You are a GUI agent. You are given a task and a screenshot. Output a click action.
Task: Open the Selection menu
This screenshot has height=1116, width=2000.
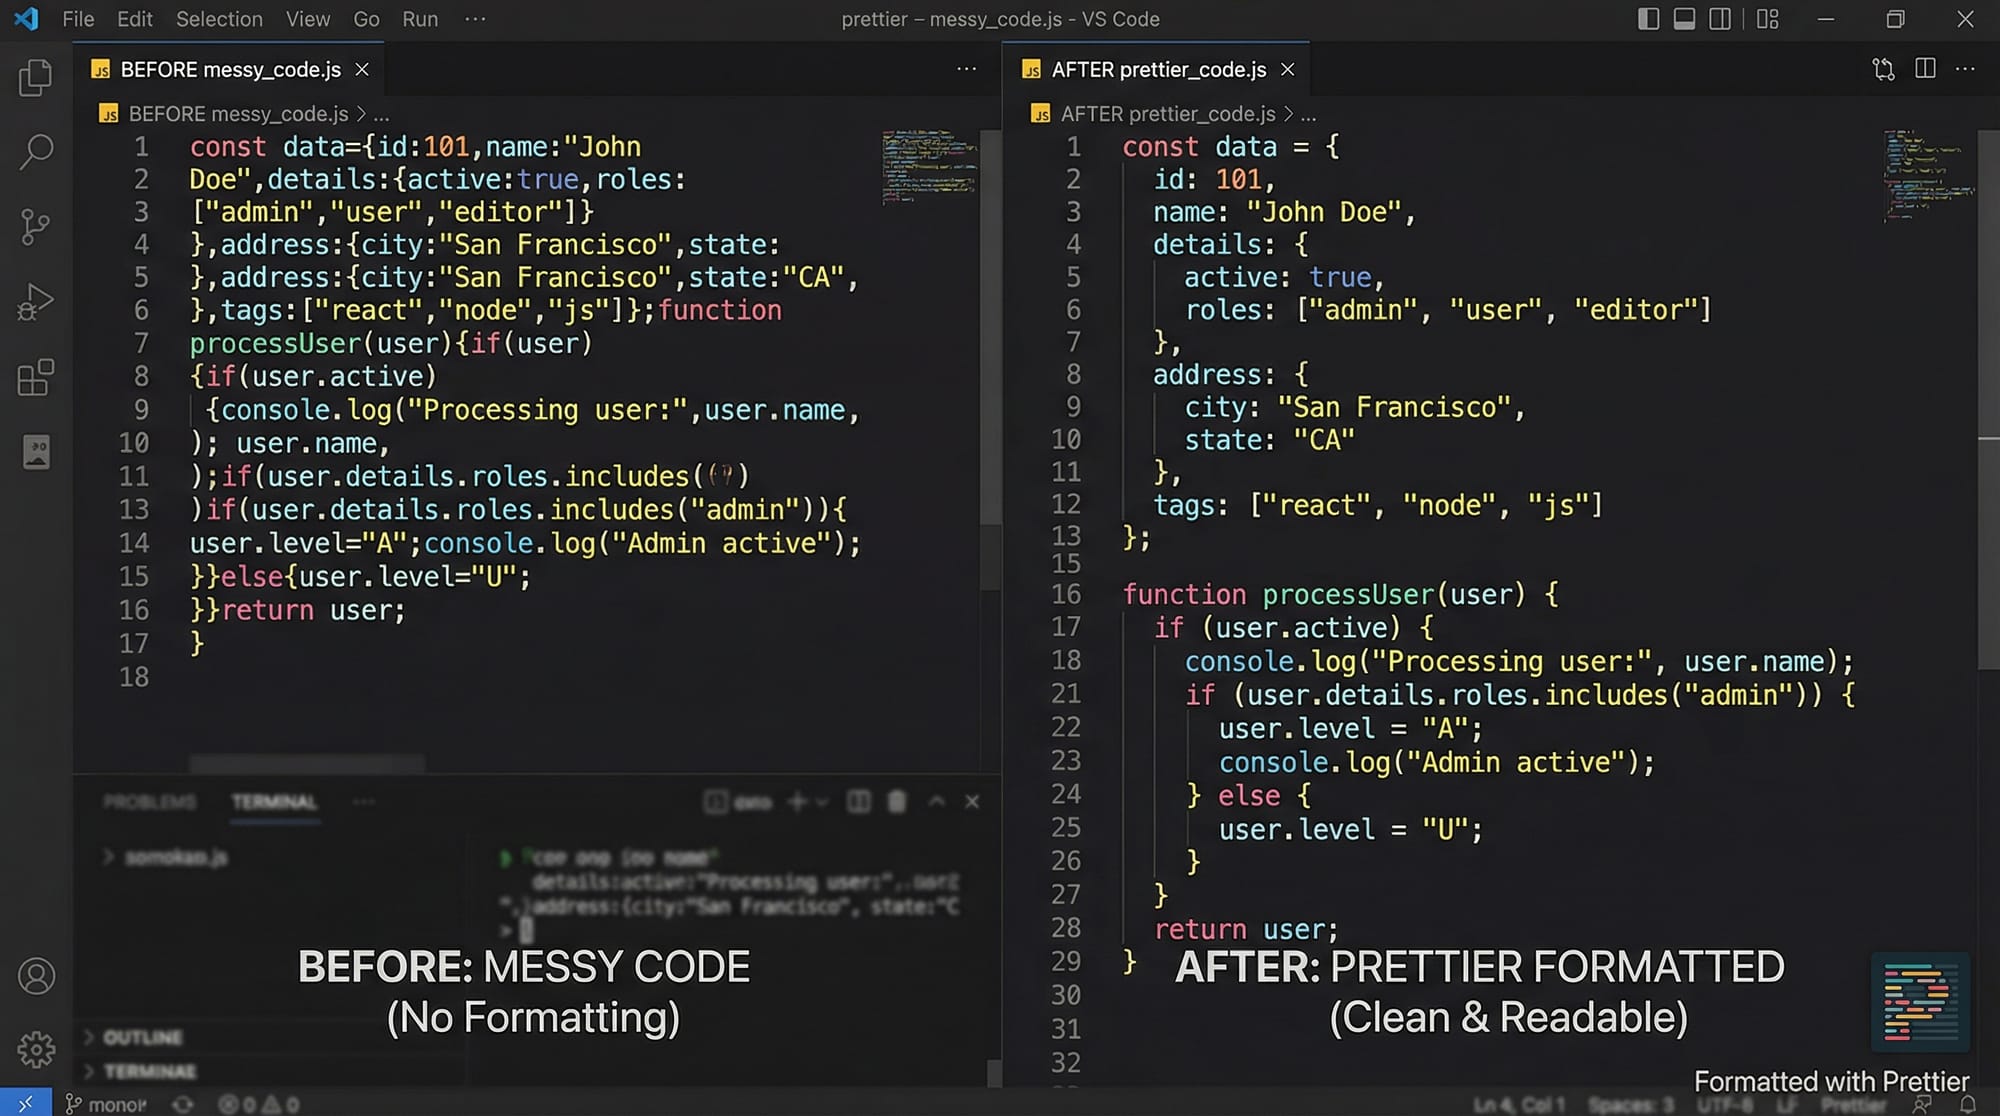click(x=219, y=19)
